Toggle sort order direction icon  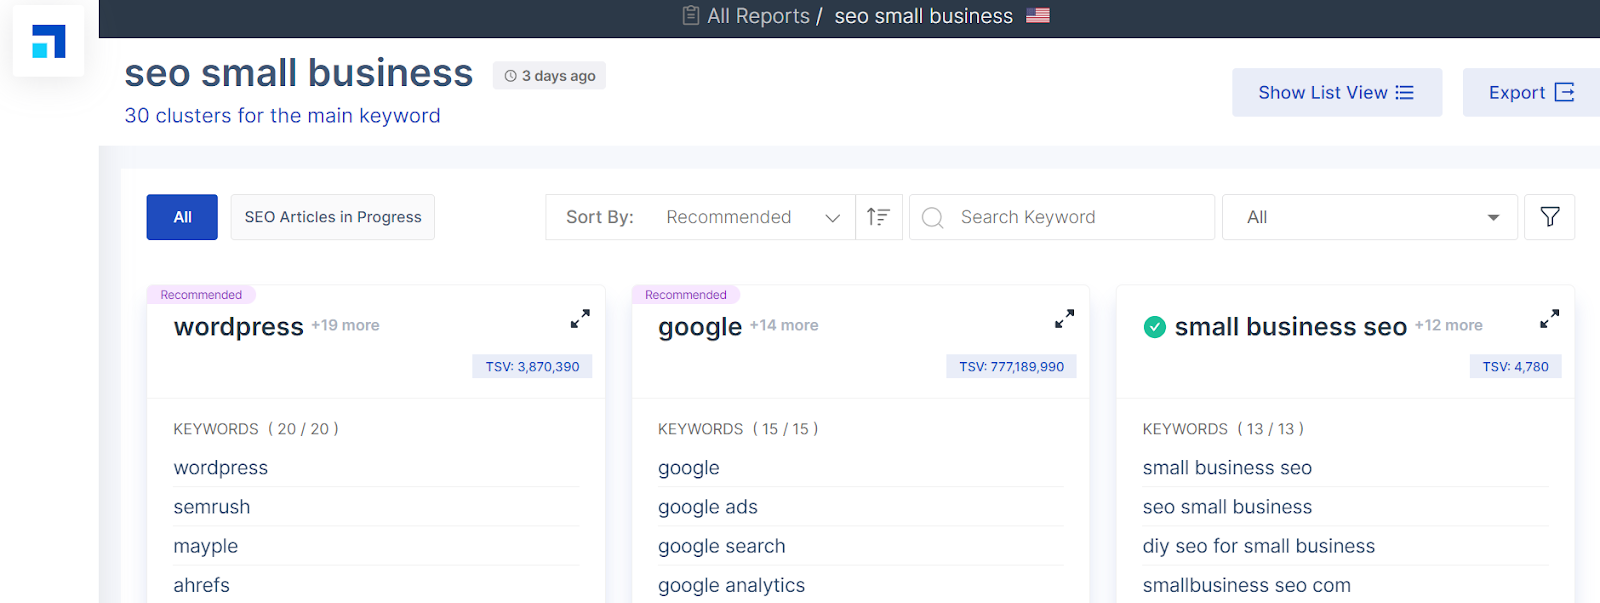(878, 217)
